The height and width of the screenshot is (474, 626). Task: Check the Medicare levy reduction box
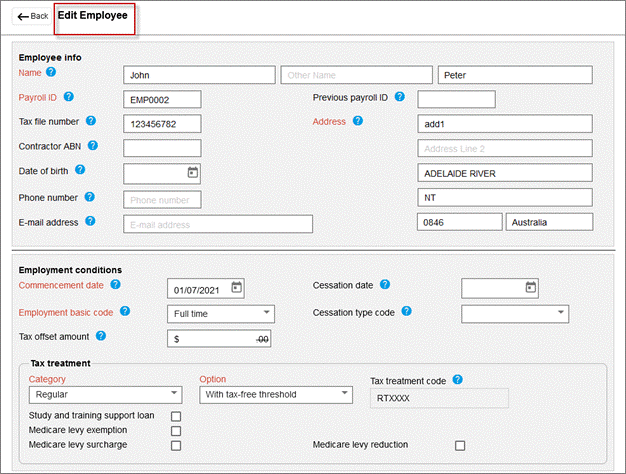click(460, 445)
